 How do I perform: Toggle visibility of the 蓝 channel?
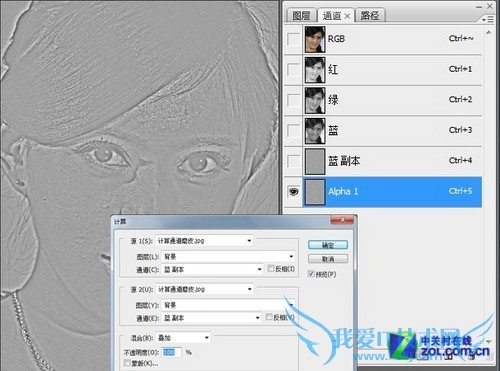tap(293, 130)
